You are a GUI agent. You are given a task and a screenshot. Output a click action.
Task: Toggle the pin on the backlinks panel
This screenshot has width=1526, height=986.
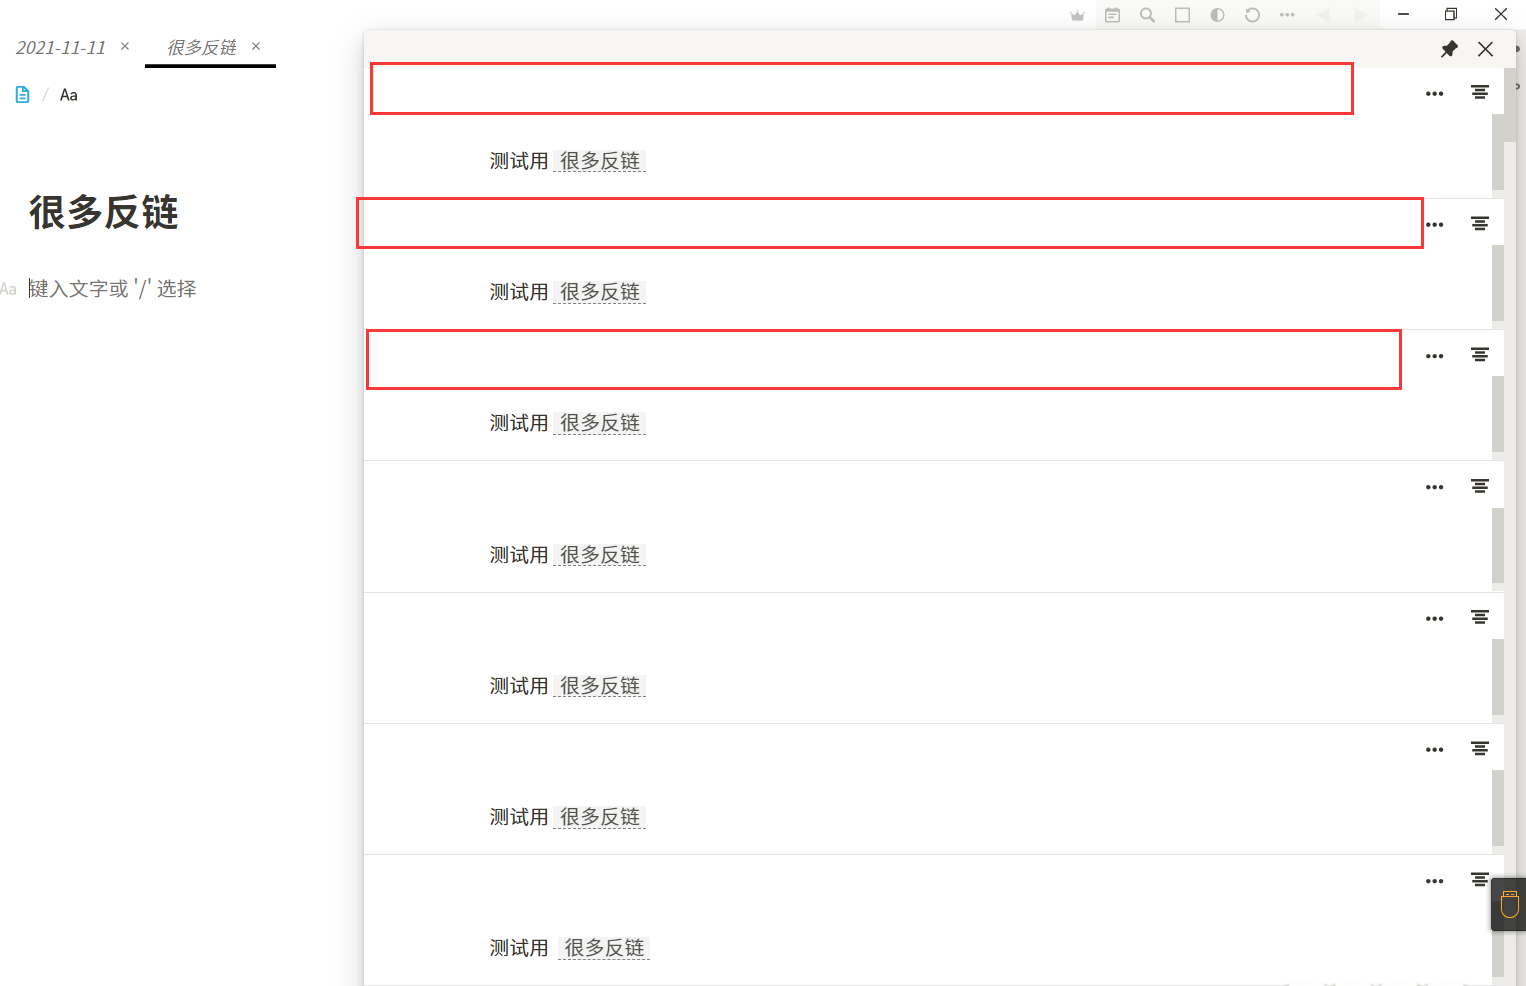point(1449,49)
